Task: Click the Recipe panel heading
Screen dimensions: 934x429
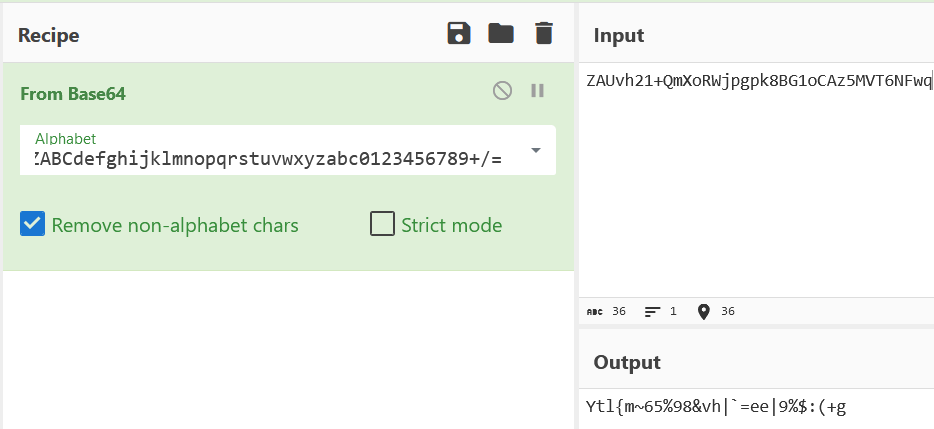Action: point(48,35)
